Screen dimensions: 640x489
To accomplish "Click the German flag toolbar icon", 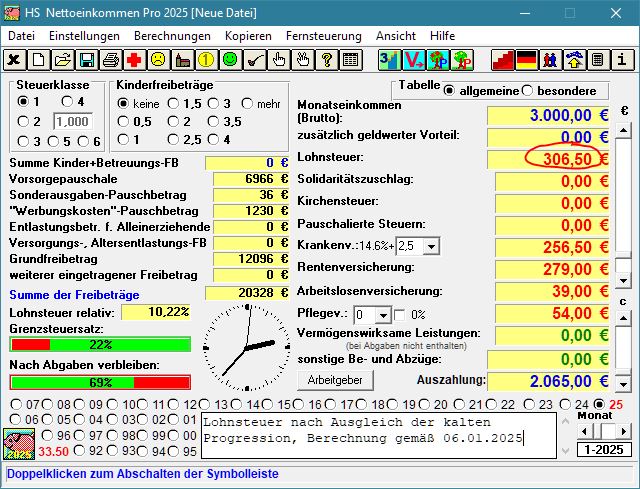I will tap(526, 60).
